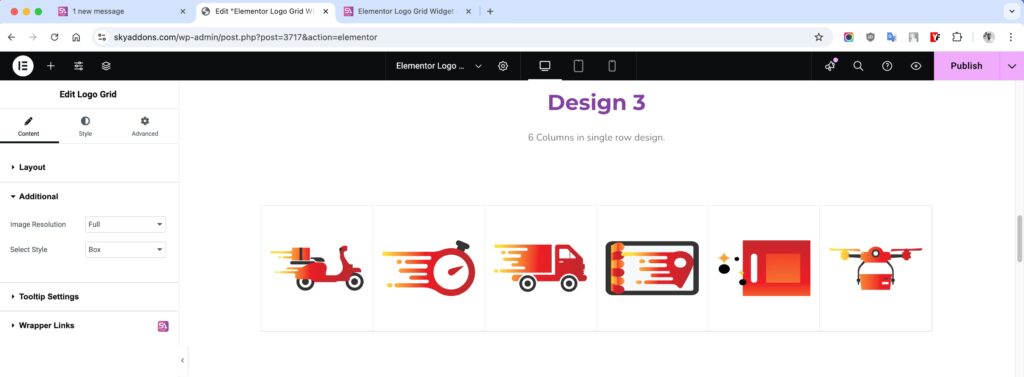This screenshot has width=1024, height=377.
Task: Reload the current page
Action: coord(54,37)
